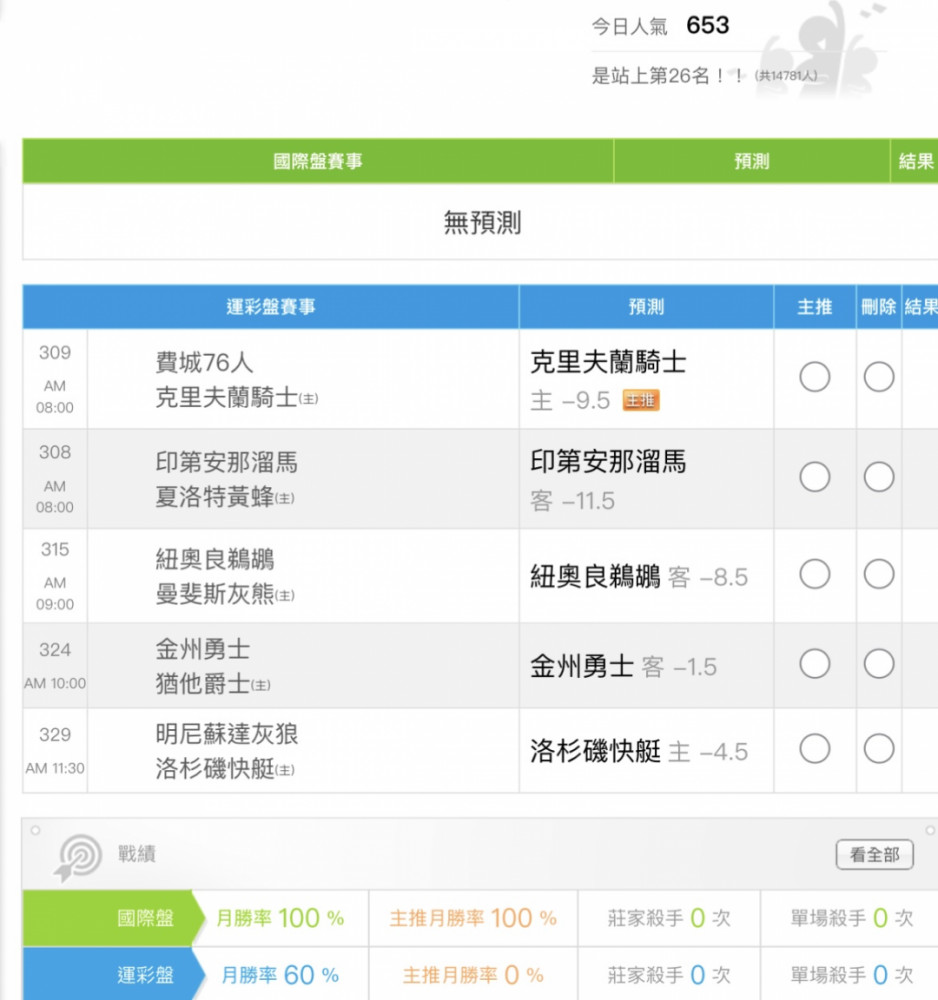
Task: Click team 夏洛特黃蜂
Action: click(224, 497)
